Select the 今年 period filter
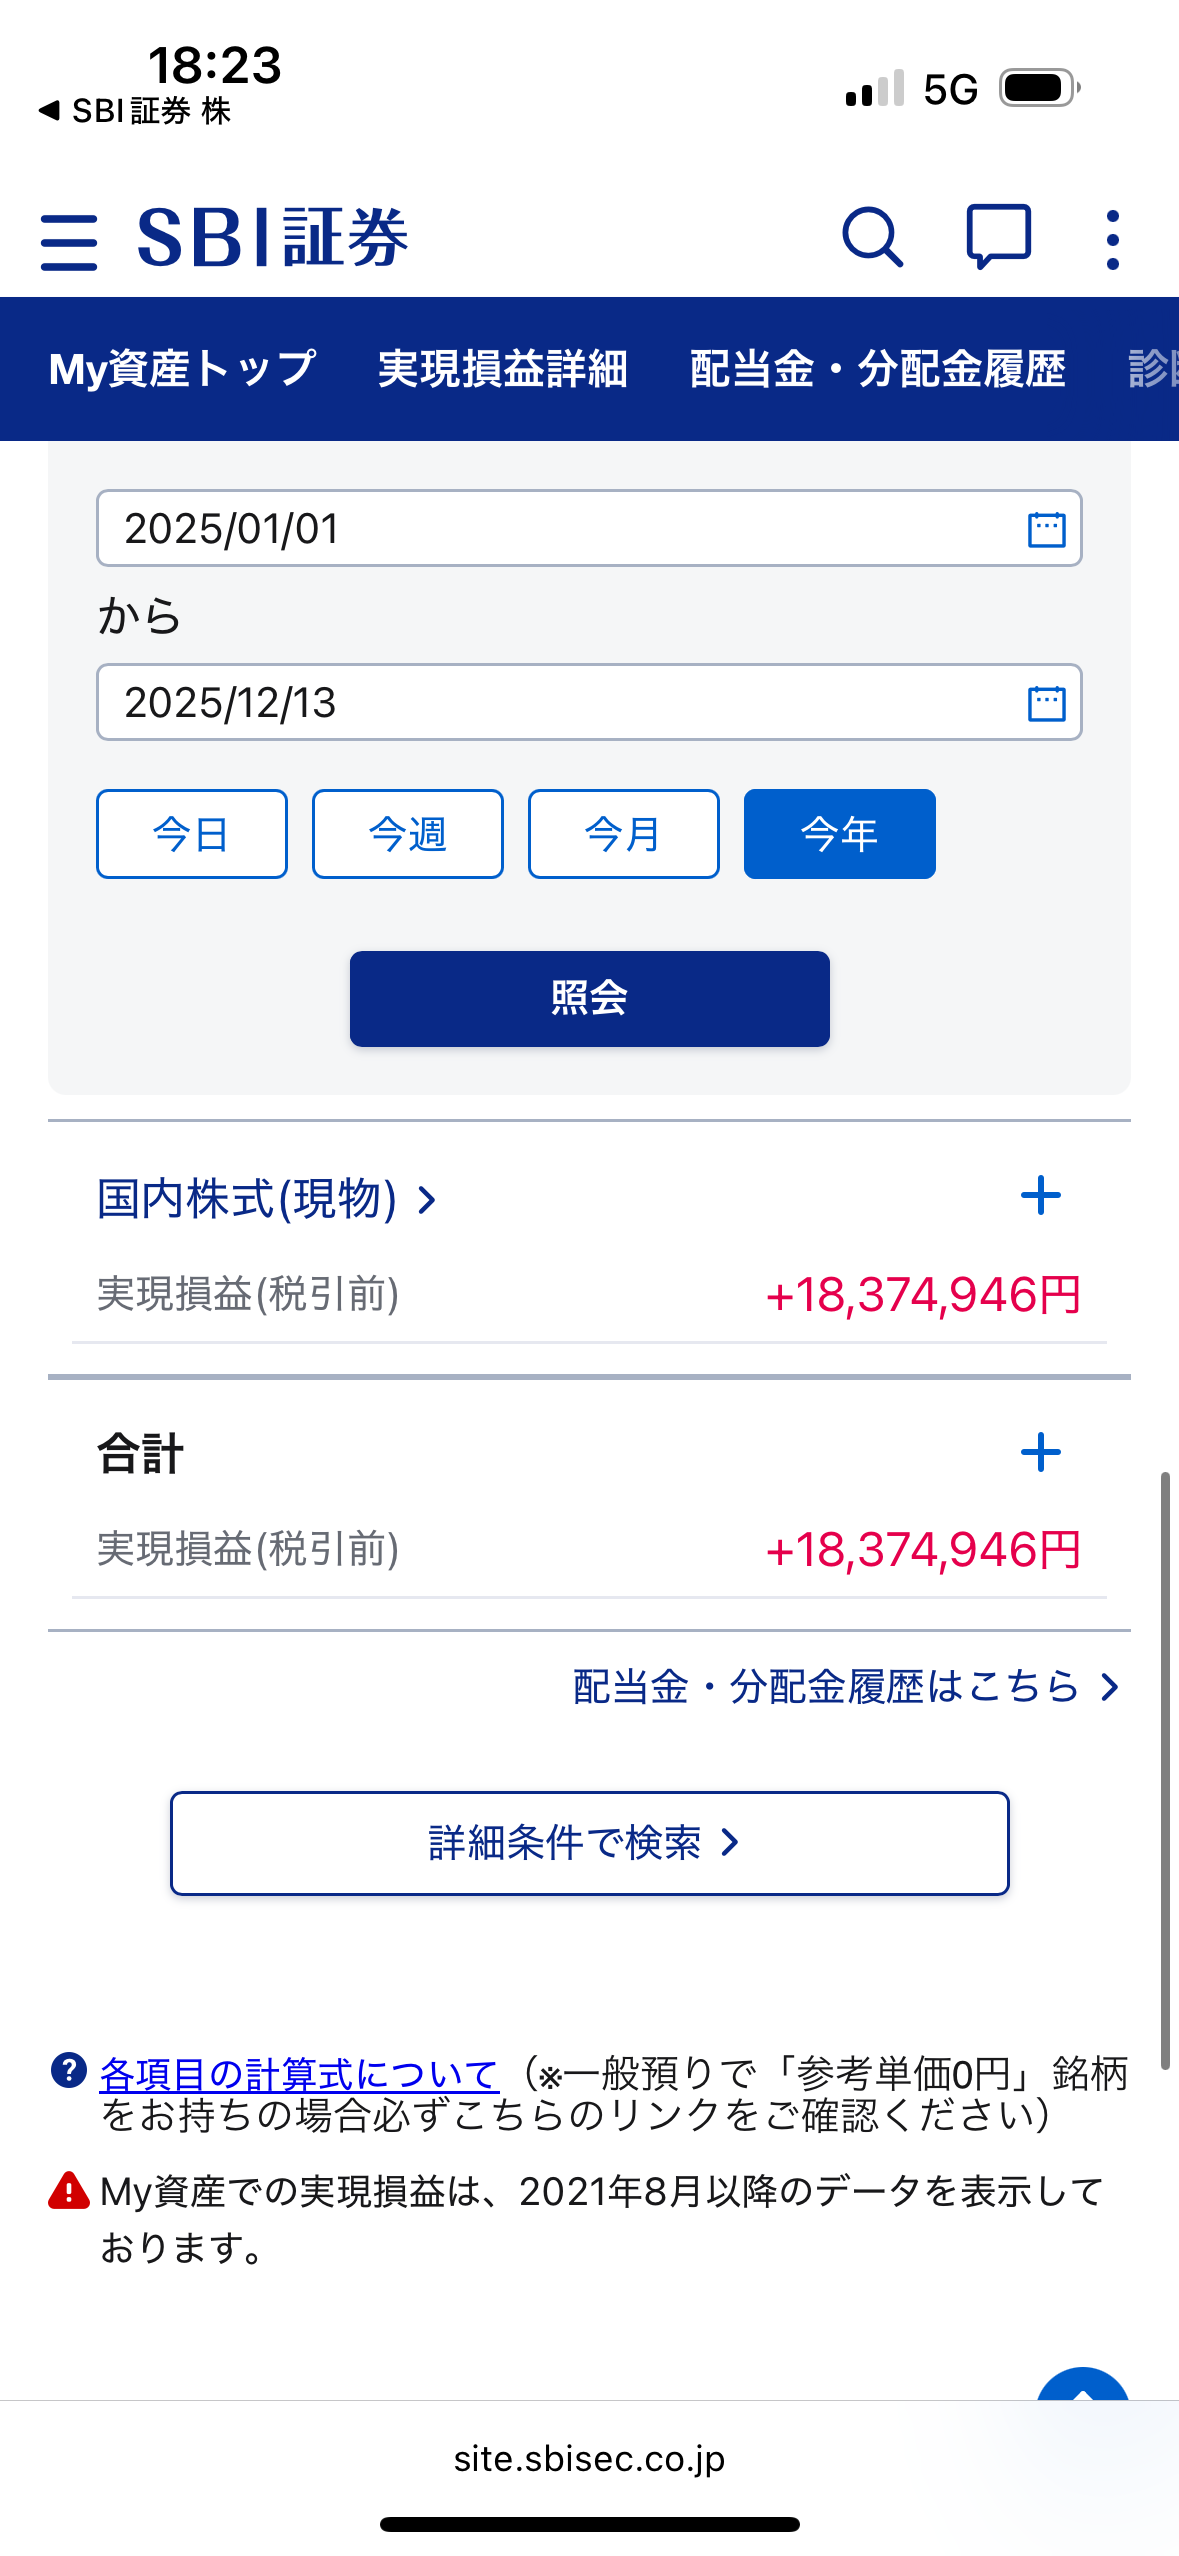1179x2556 pixels. click(x=840, y=834)
